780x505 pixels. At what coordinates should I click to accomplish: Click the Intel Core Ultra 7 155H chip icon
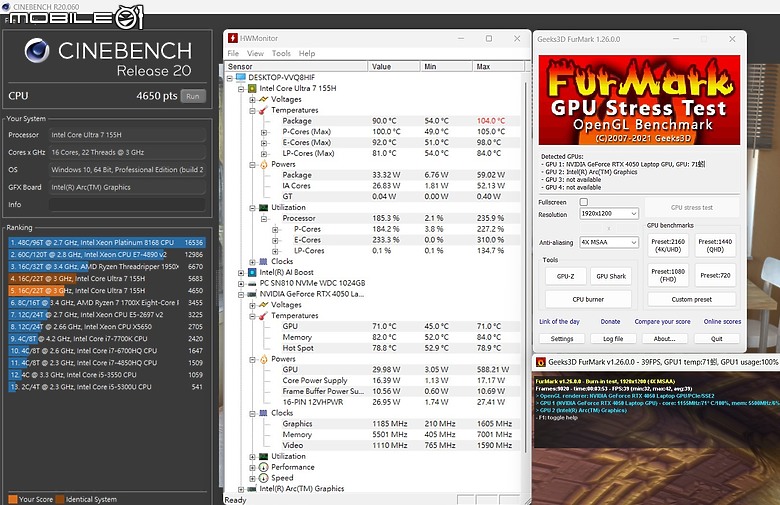point(252,89)
